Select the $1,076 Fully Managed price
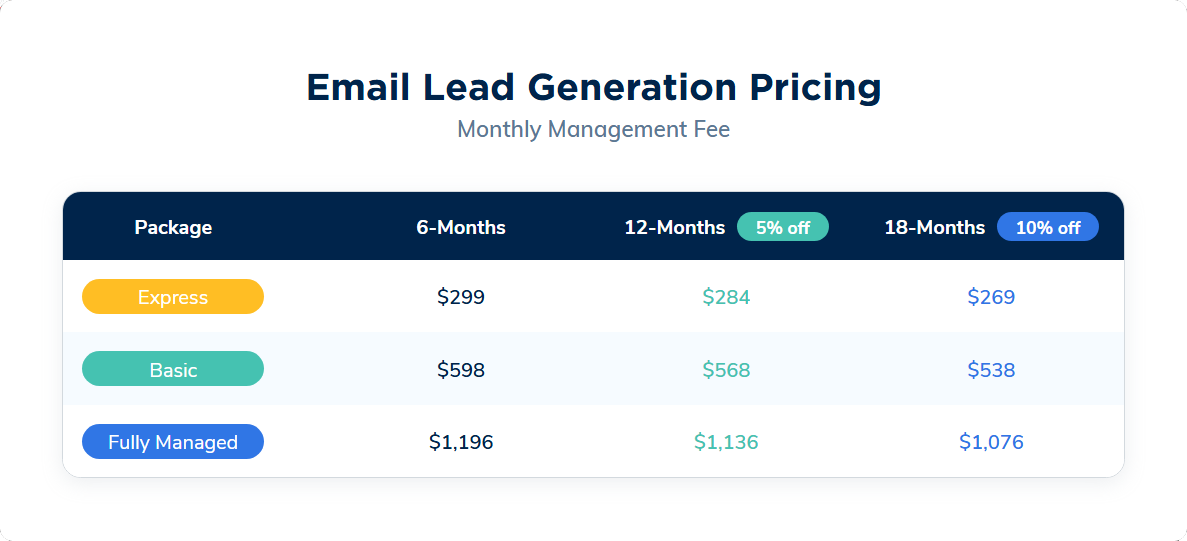Screen dimensions: 1187x541 click(991, 442)
